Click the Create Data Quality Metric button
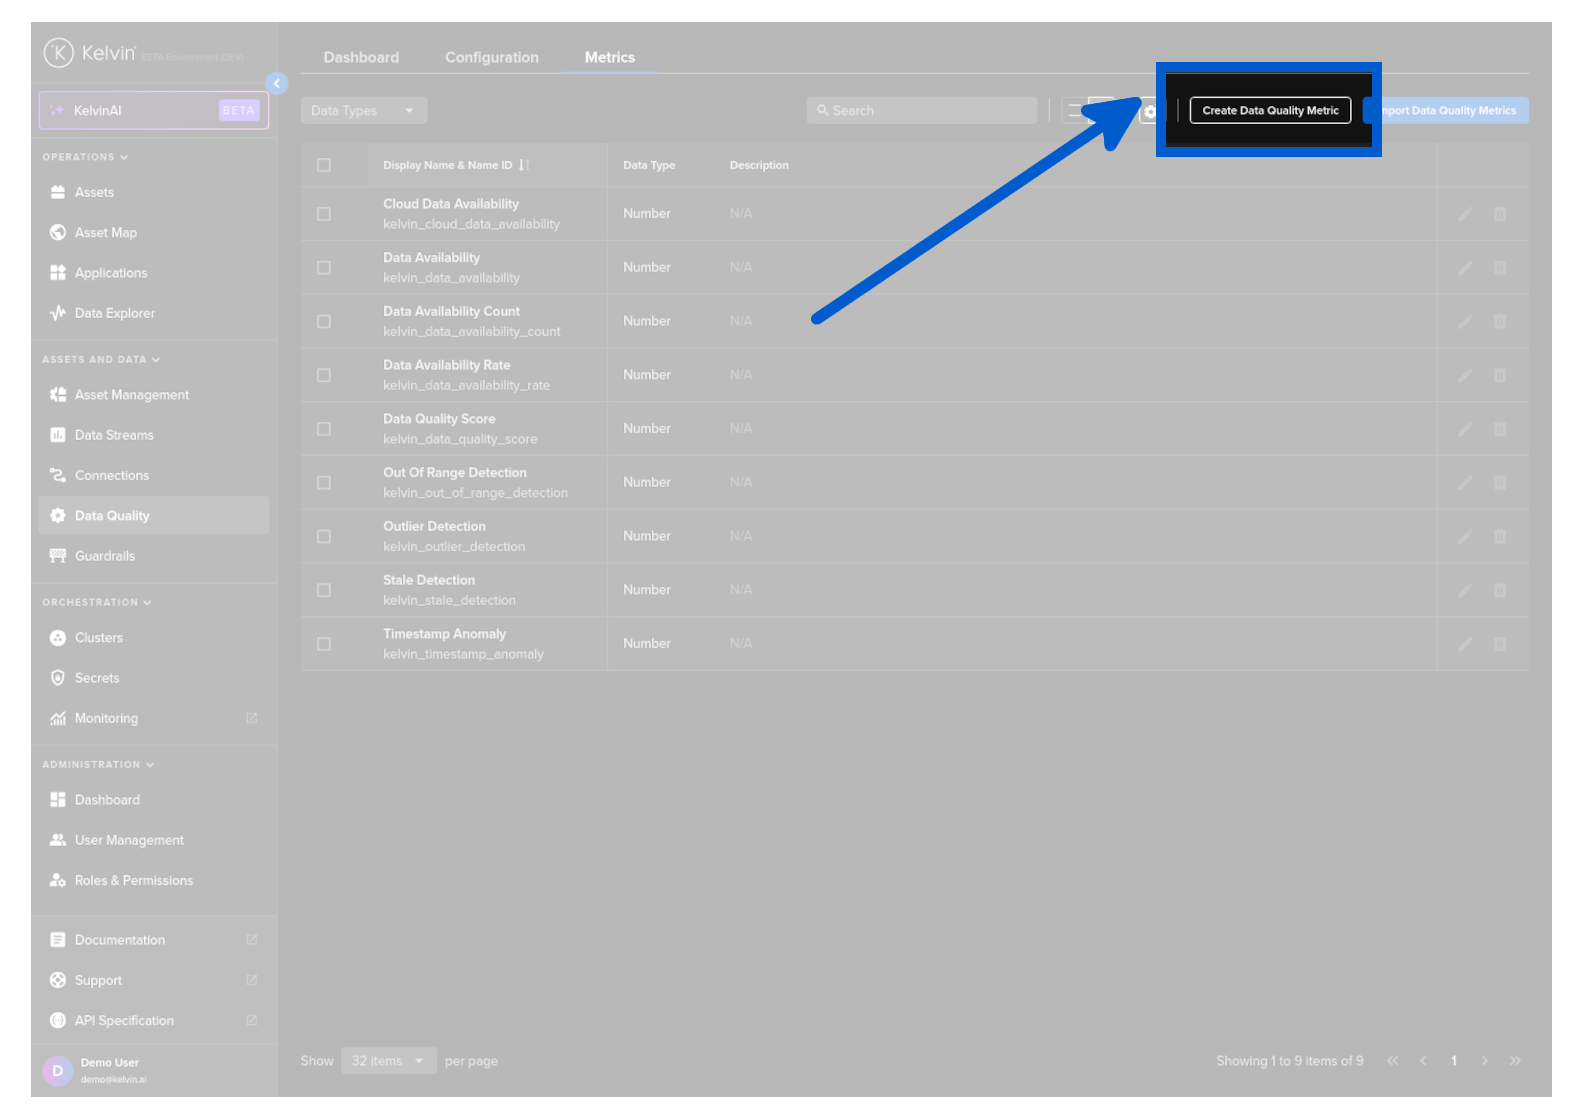 pos(1269,111)
